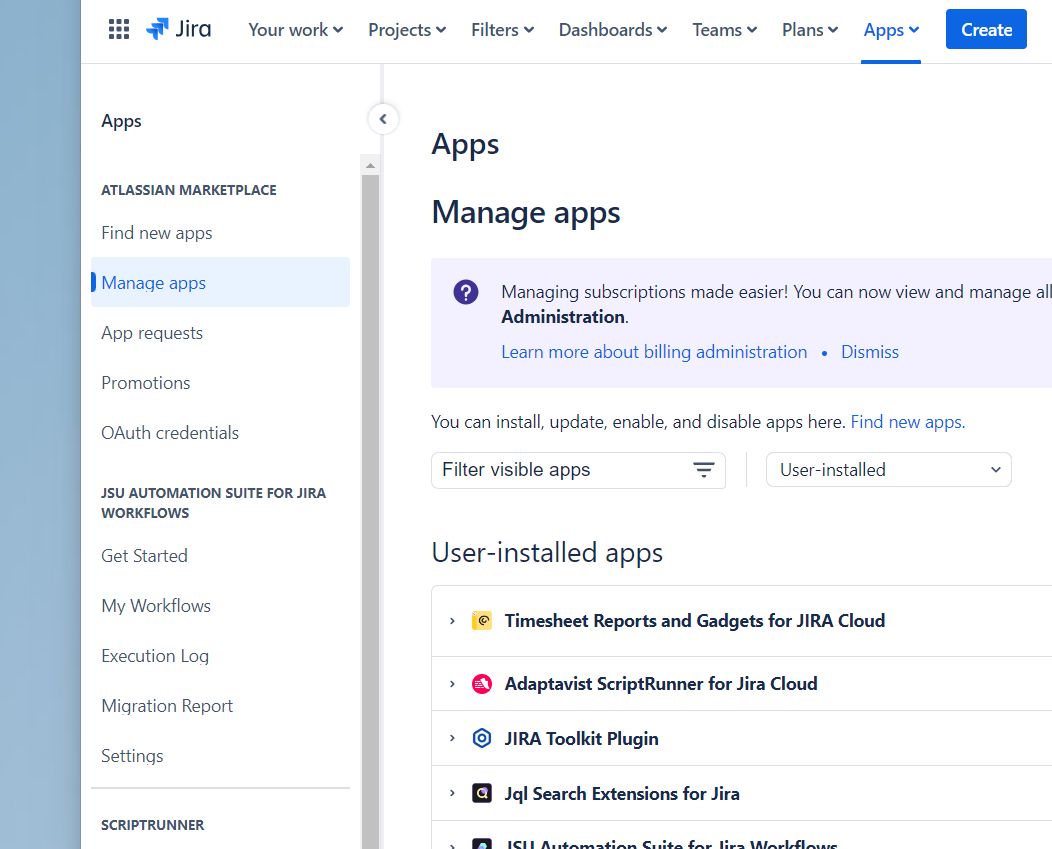Open the Projects menu
This screenshot has height=849, width=1052.
click(407, 30)
